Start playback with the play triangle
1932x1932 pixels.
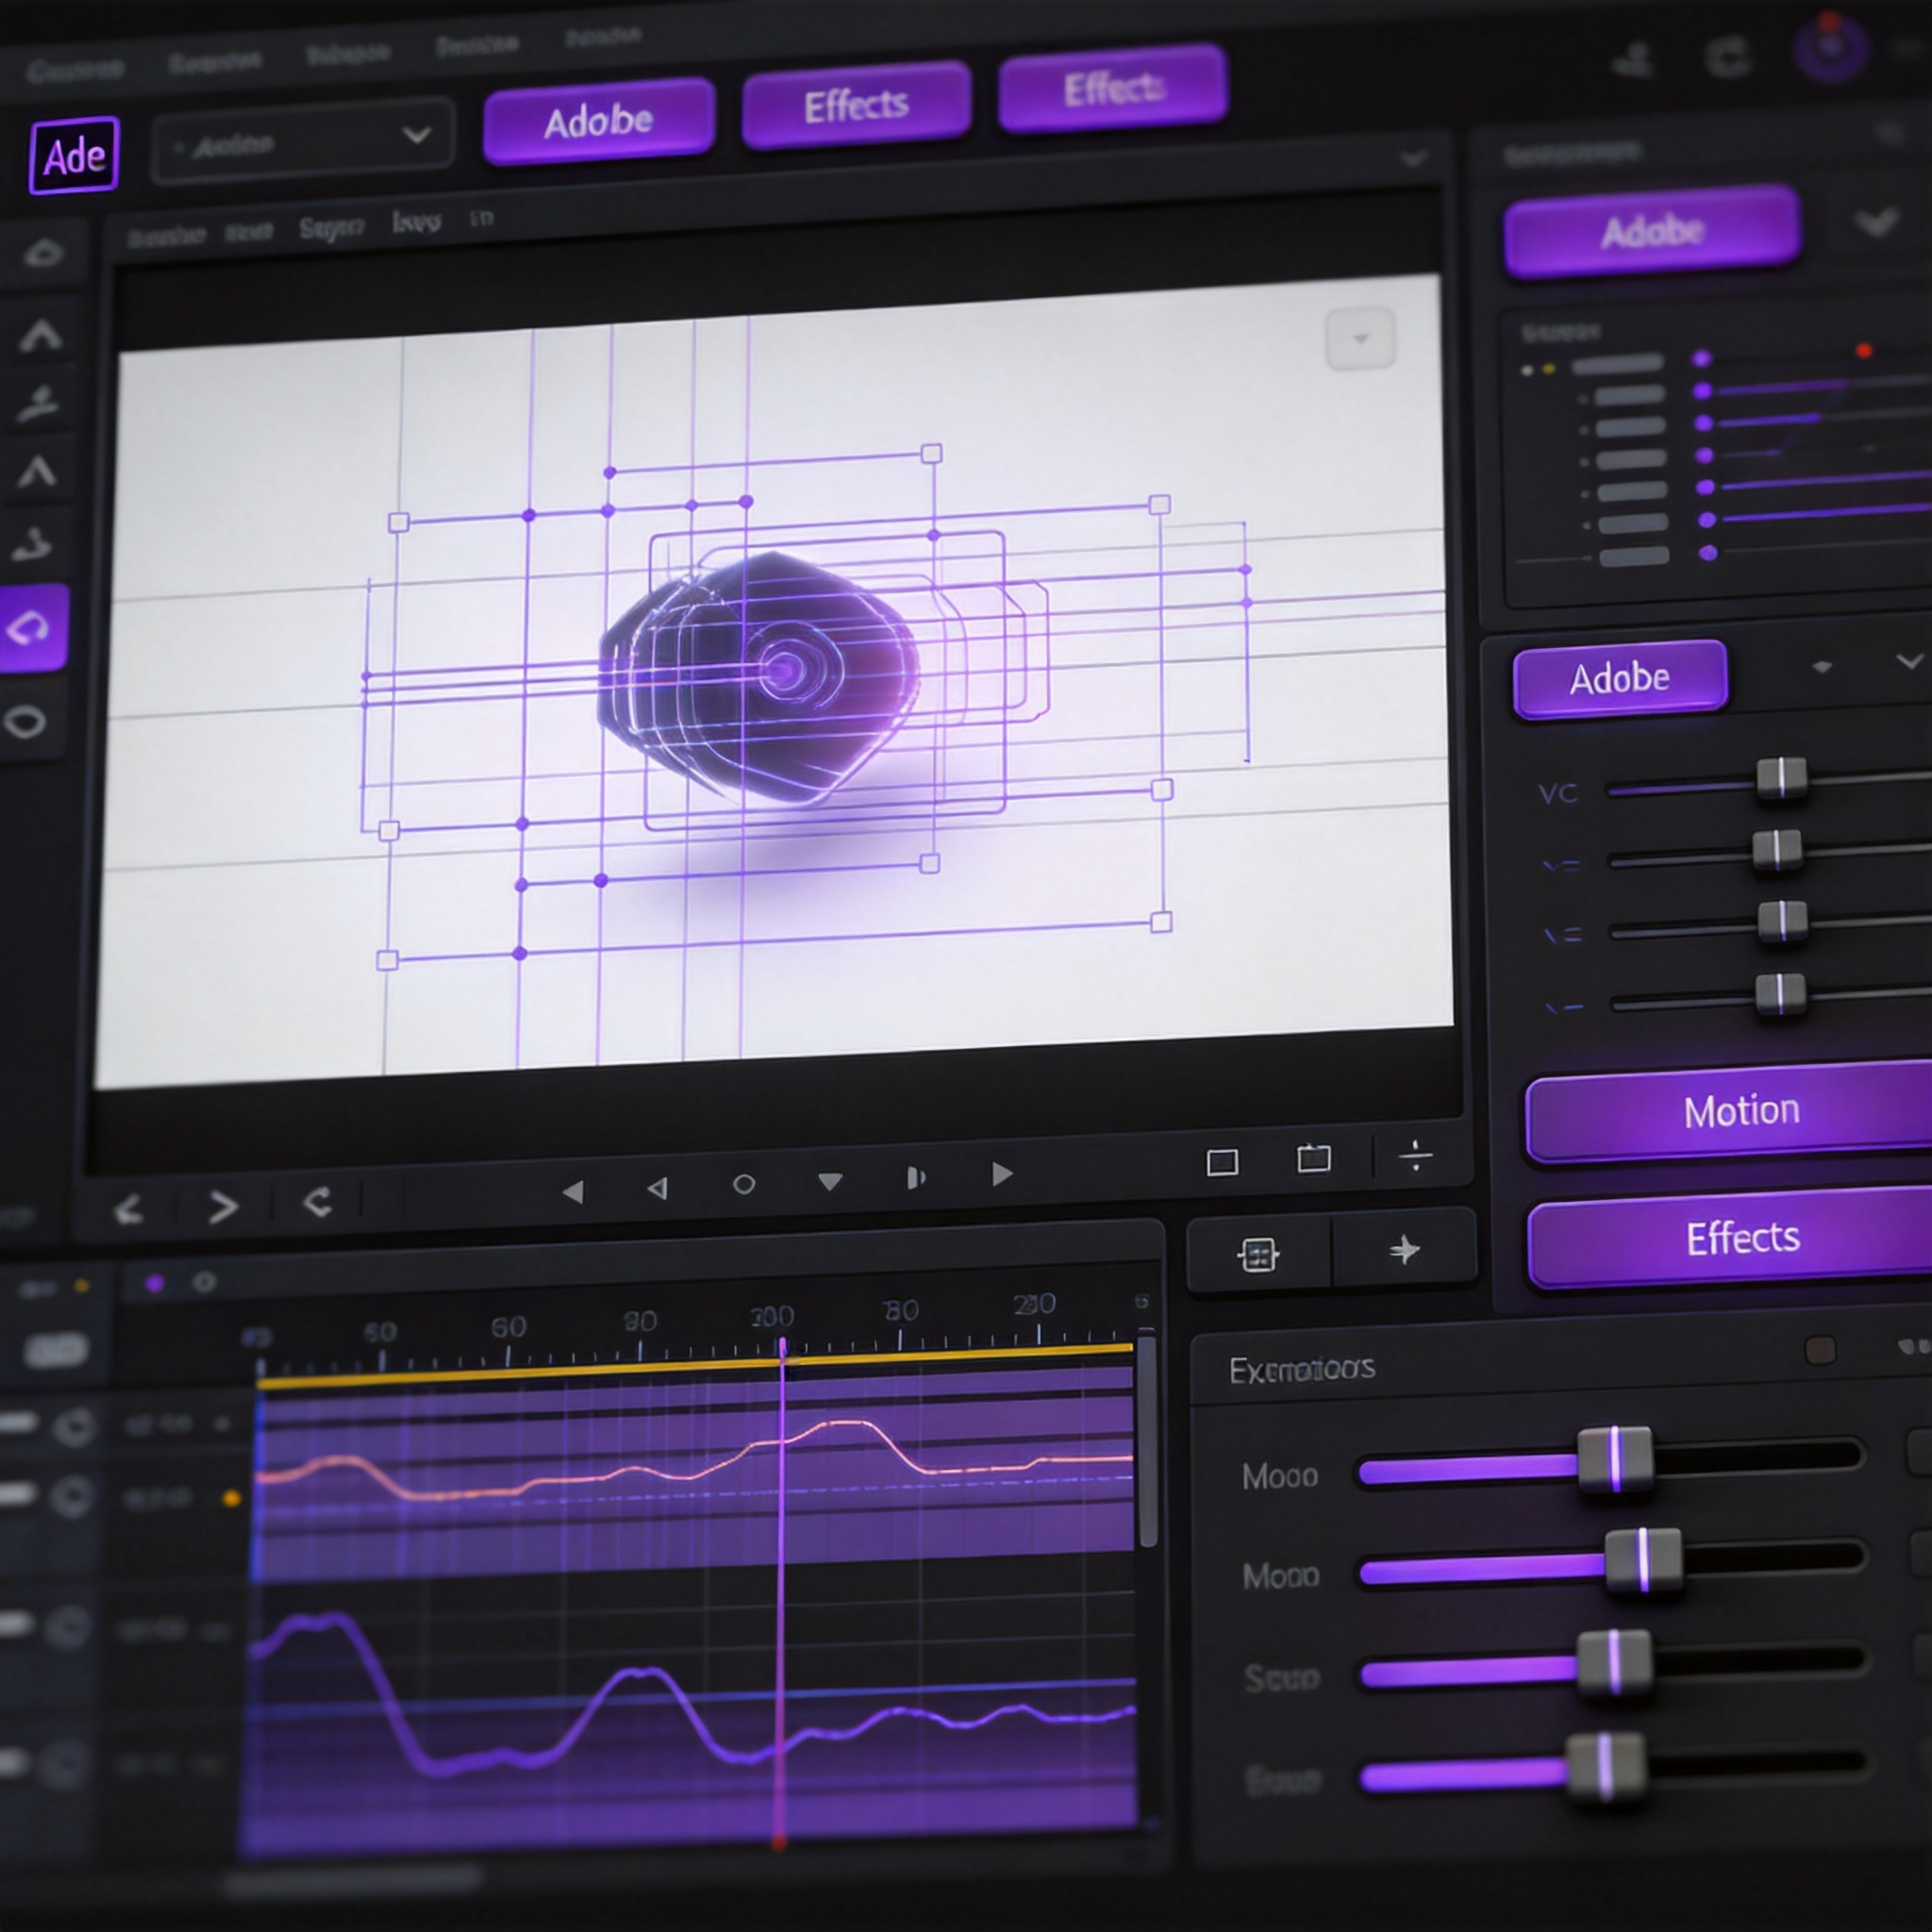[x=1002, y=1174]
